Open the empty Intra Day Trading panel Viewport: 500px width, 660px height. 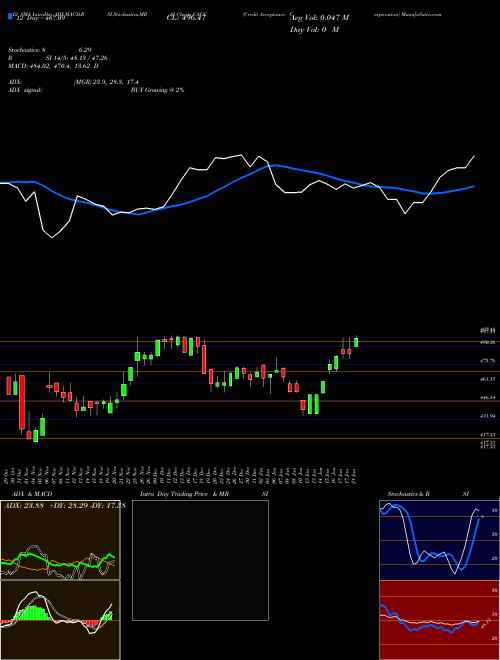[200, 560]
